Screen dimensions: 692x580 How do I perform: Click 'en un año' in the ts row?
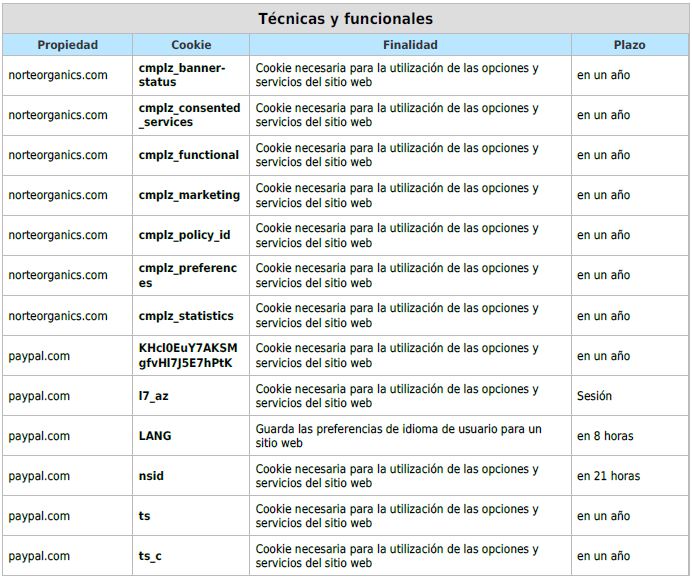pos(603,516)
